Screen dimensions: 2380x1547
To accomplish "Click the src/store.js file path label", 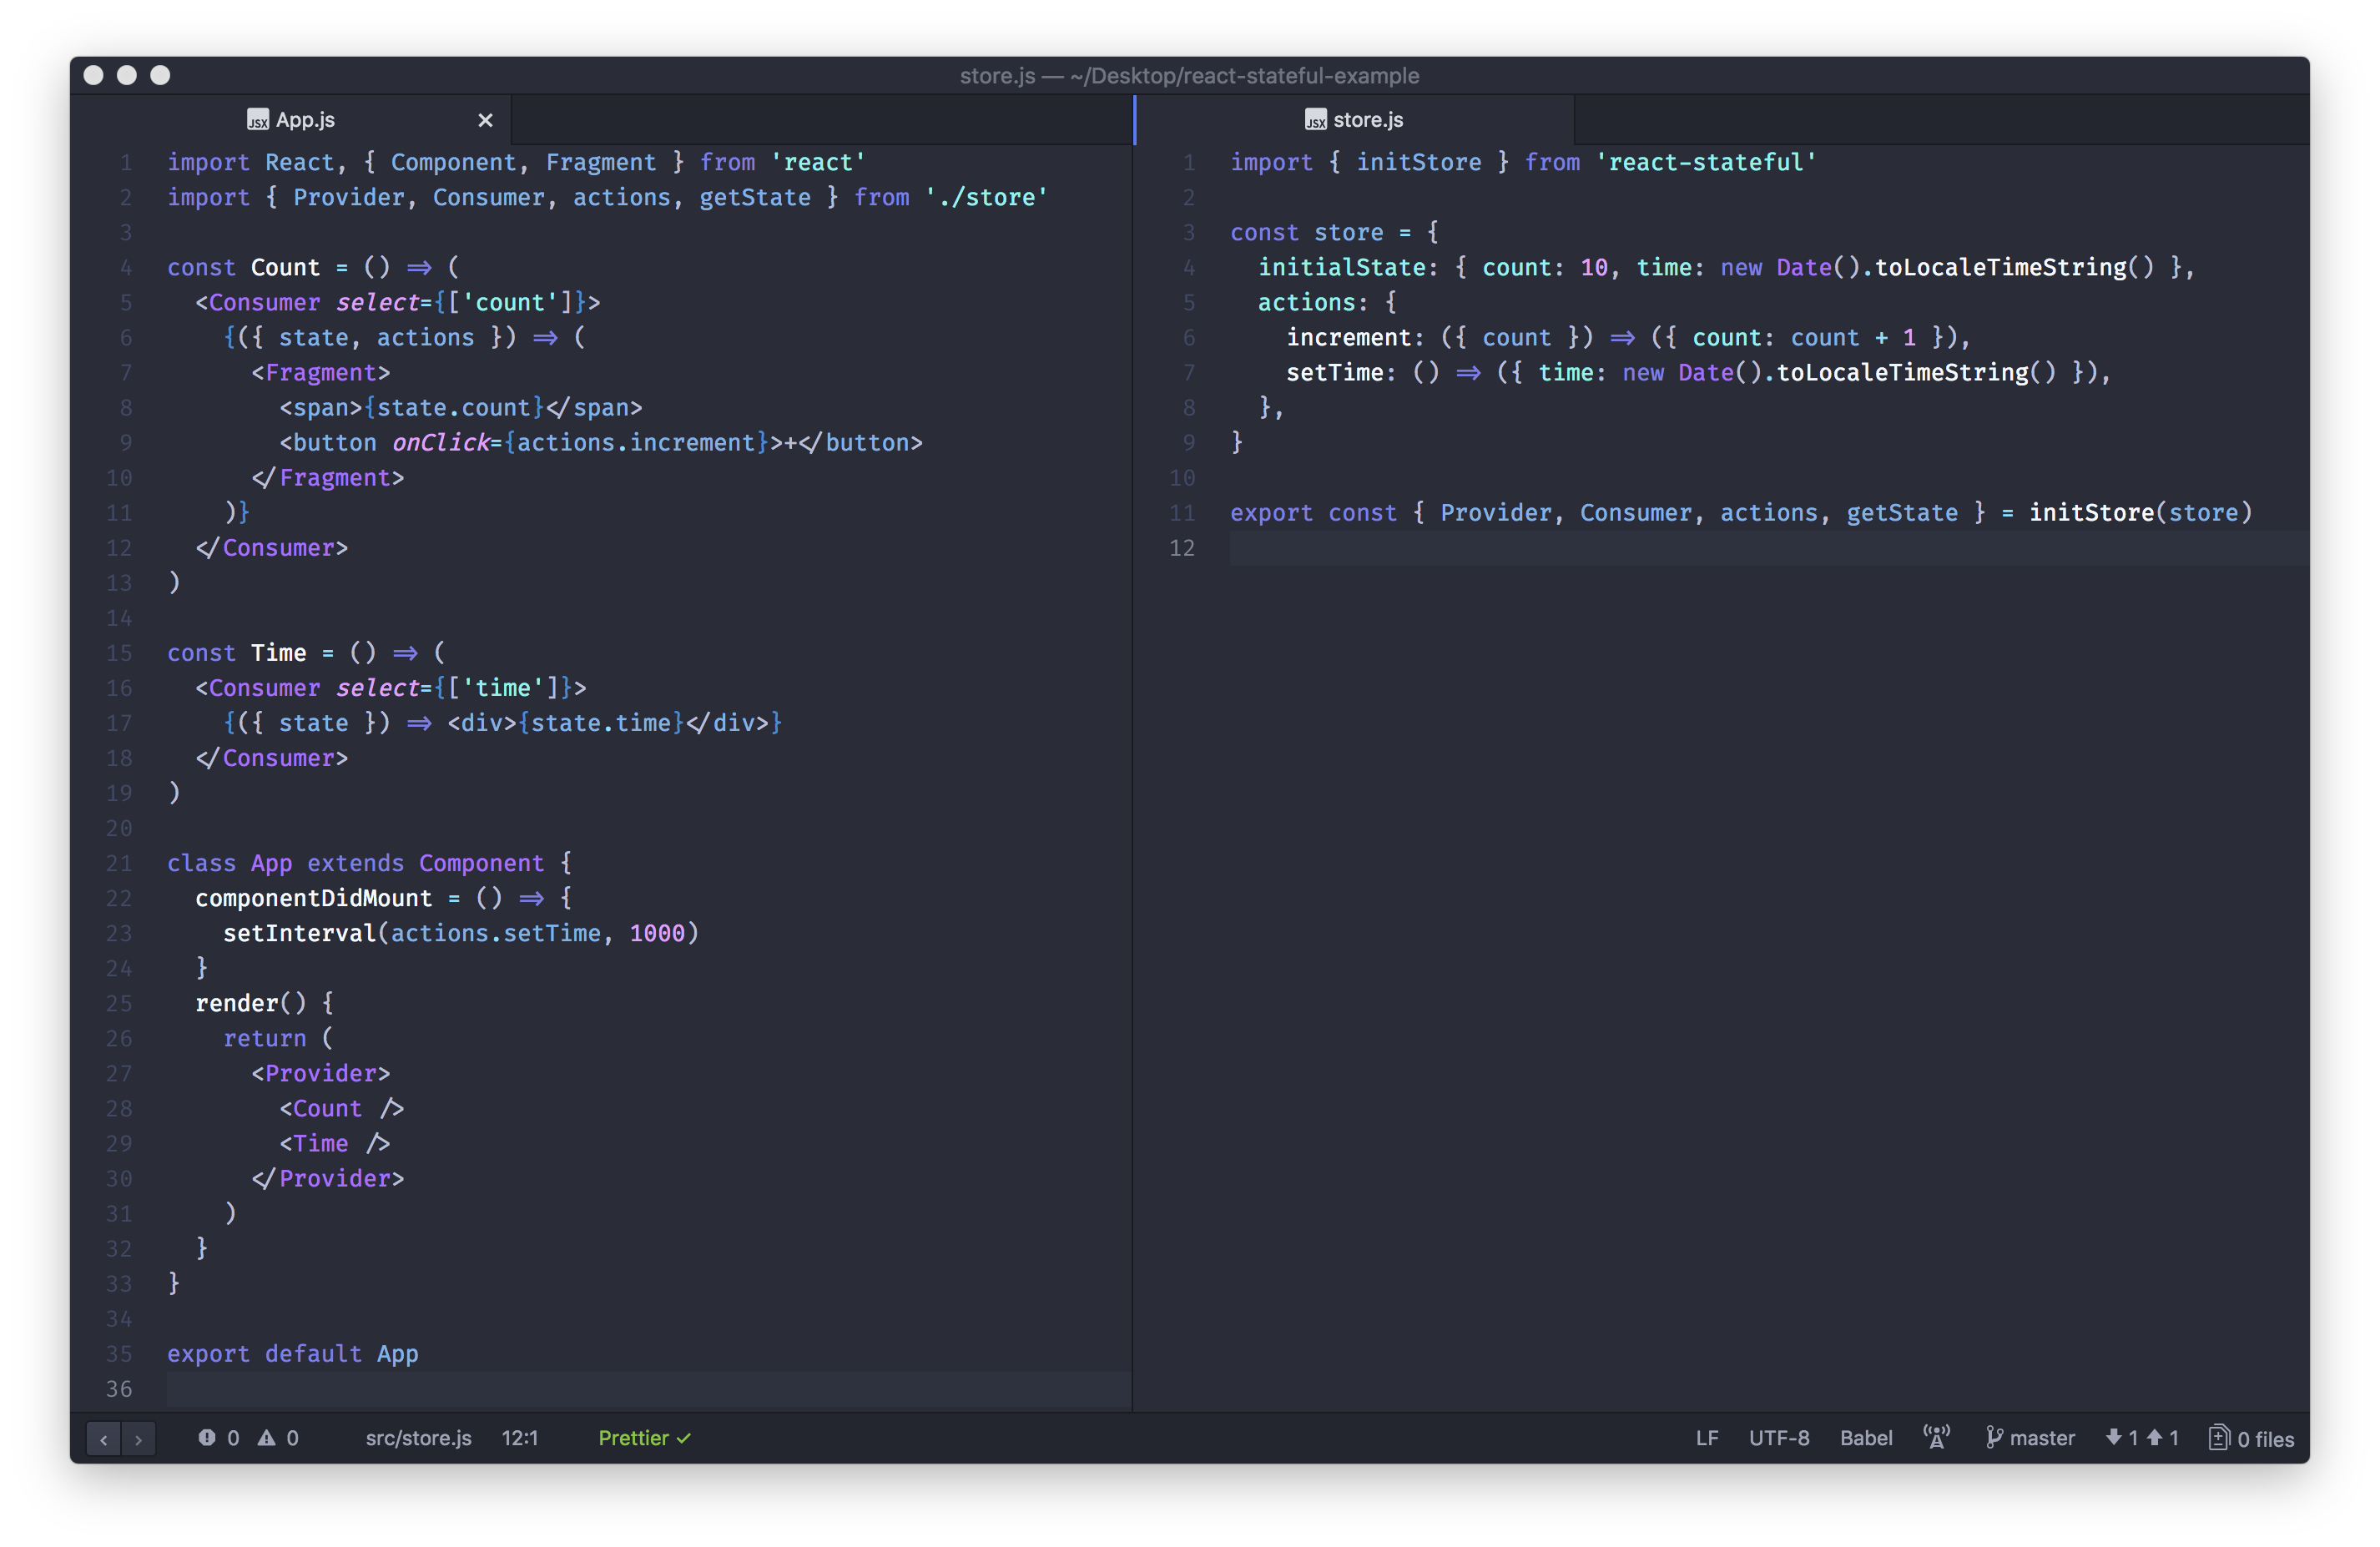I will [418, 1438].
